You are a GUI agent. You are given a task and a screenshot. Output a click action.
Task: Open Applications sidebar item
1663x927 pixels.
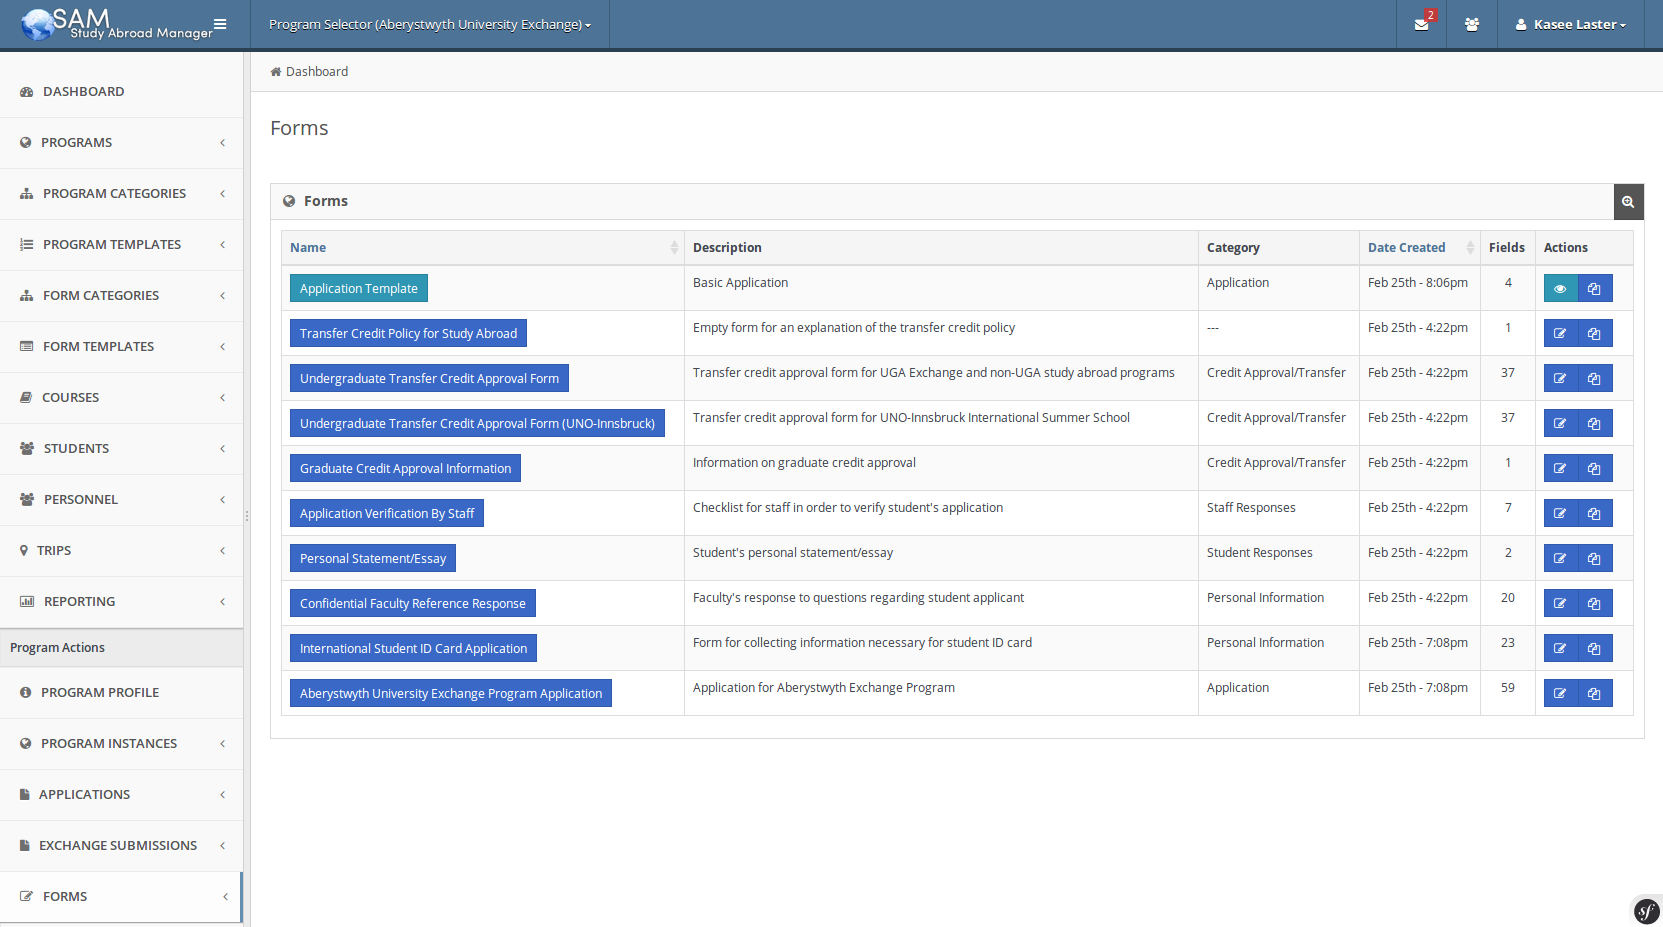pos(121,795)
